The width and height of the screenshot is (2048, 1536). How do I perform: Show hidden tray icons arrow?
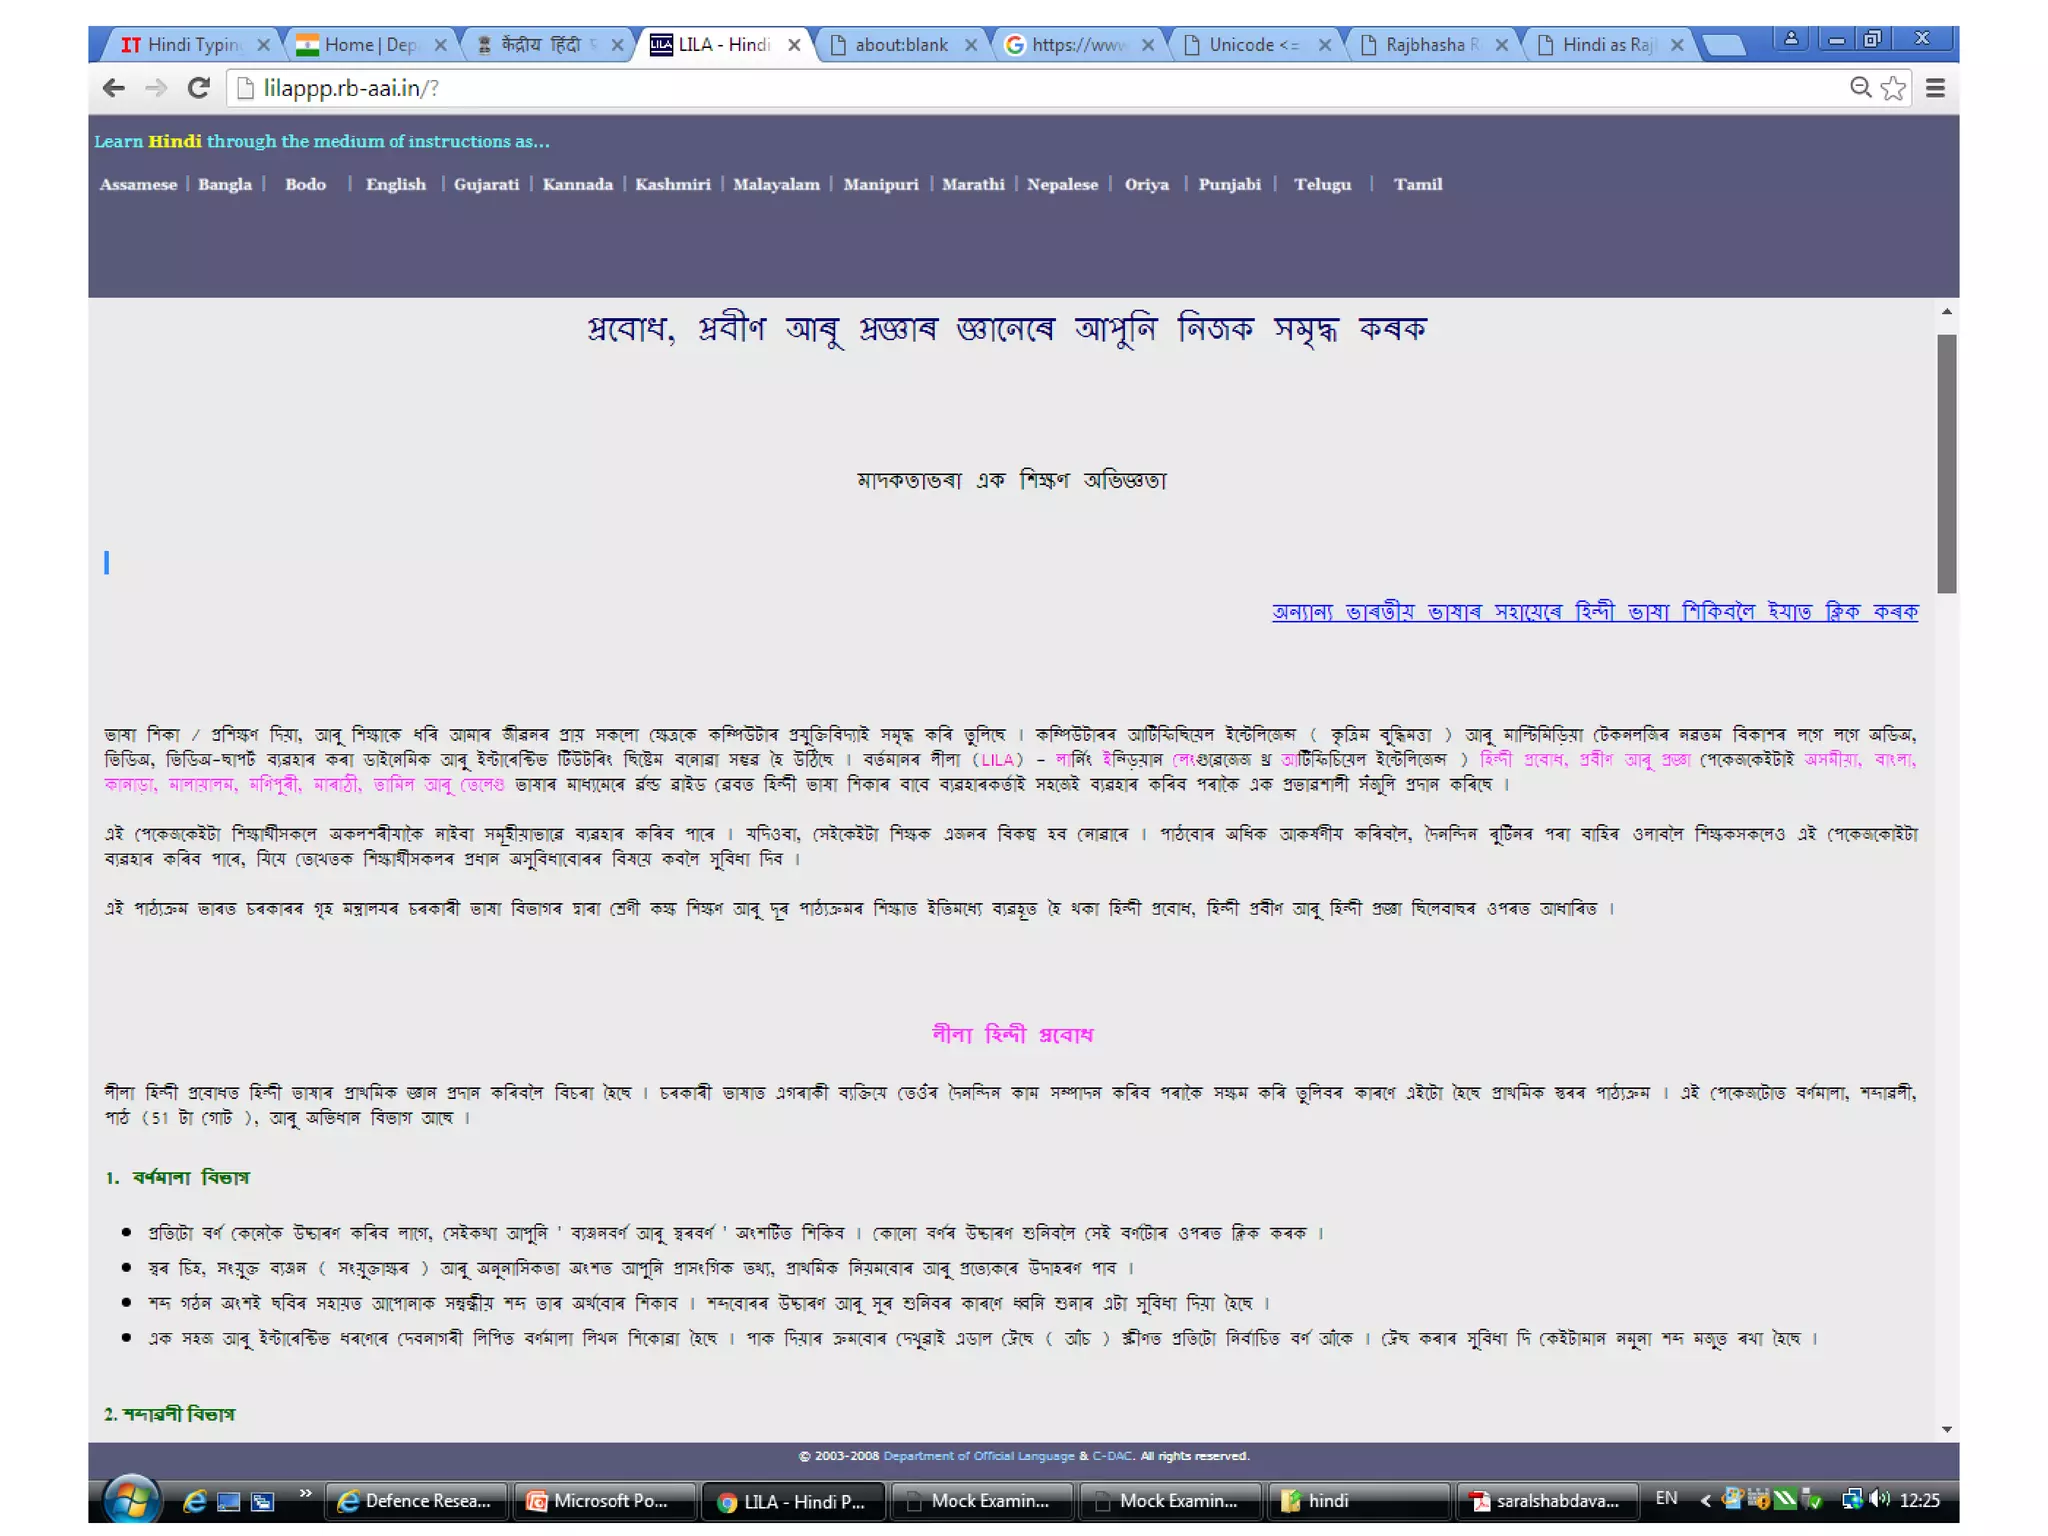(x=1705, y=1500)
